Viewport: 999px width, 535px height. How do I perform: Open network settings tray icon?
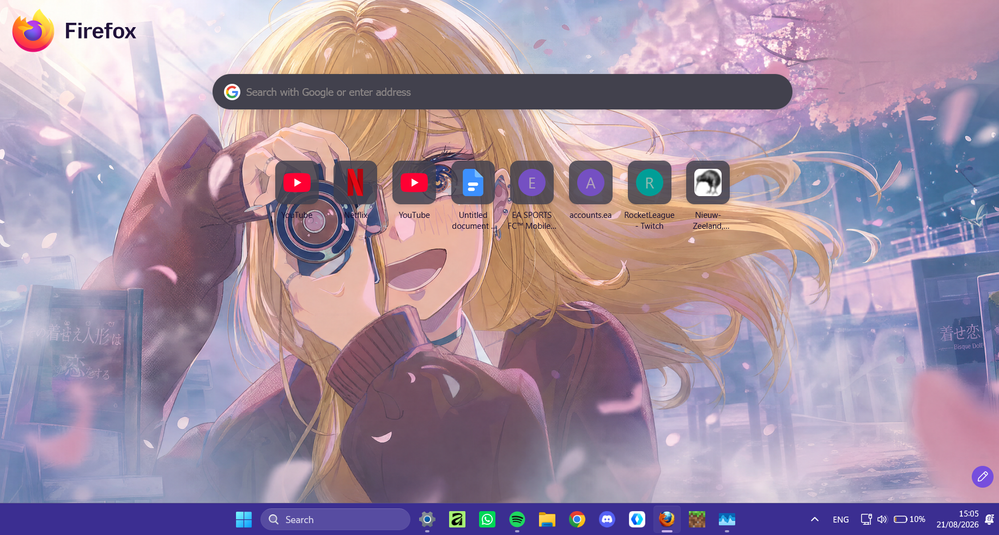click(866, 520)
